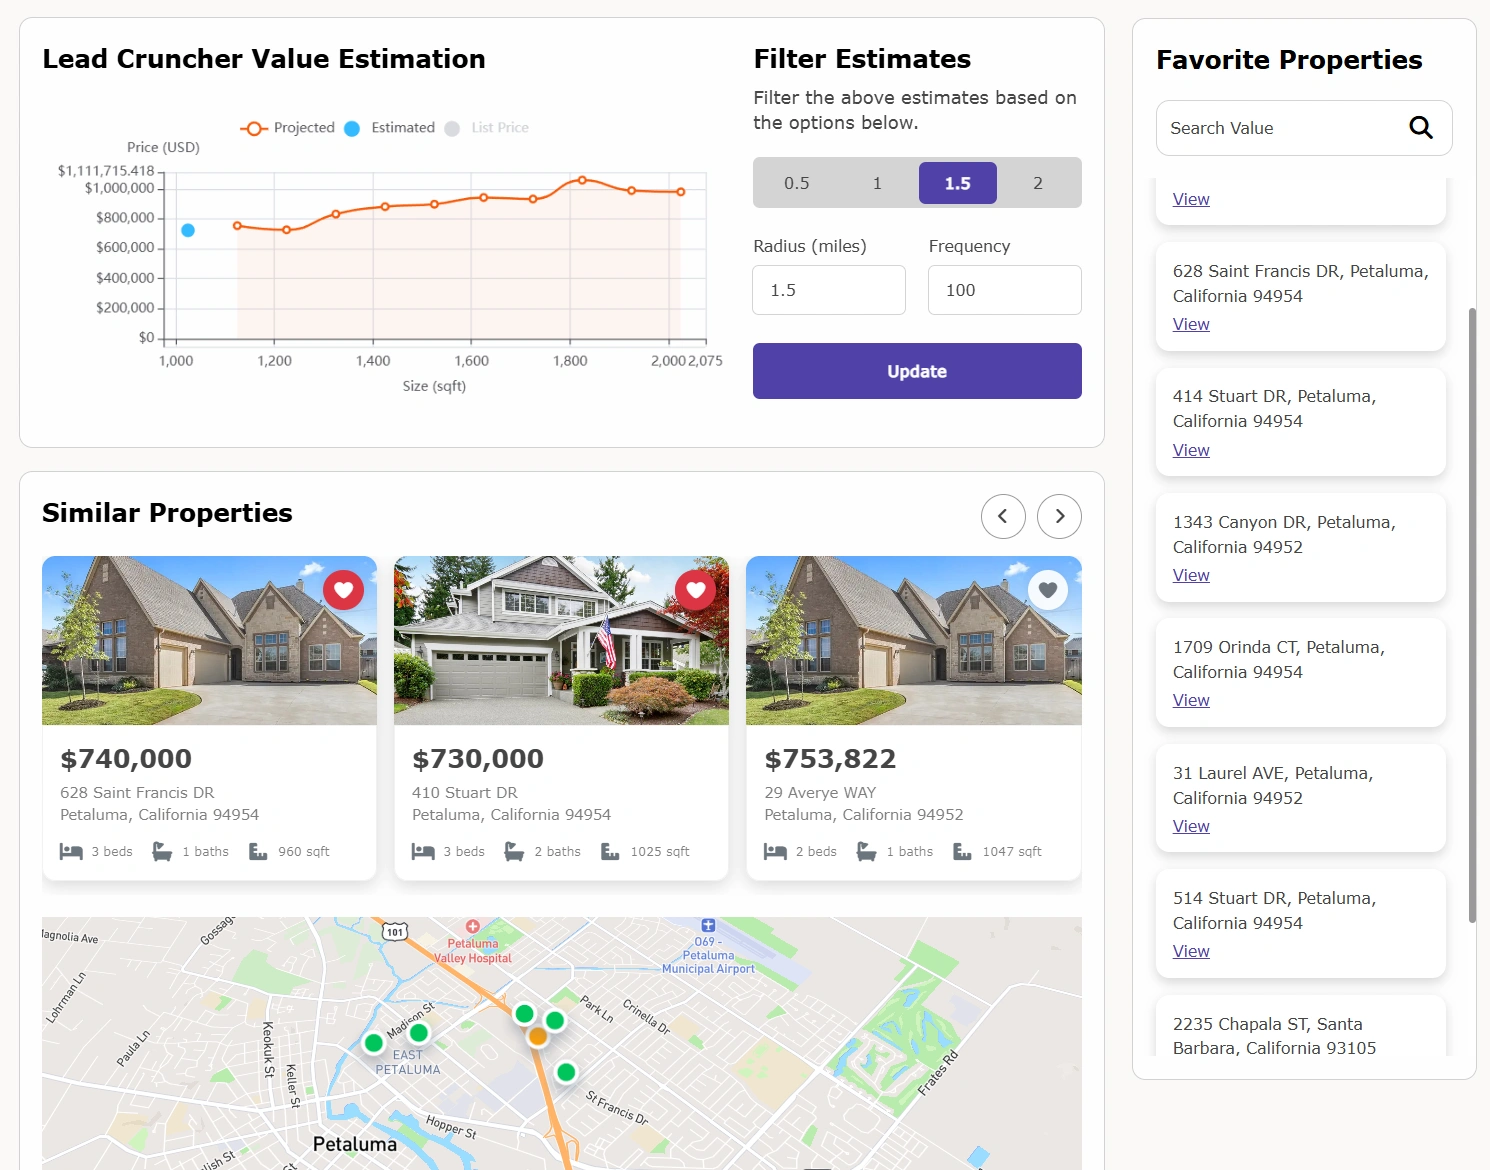This screenshot has height=1170, width=1490.
Task: Click the orange map marker on Petaluma map
Action: click(537, 1037)
